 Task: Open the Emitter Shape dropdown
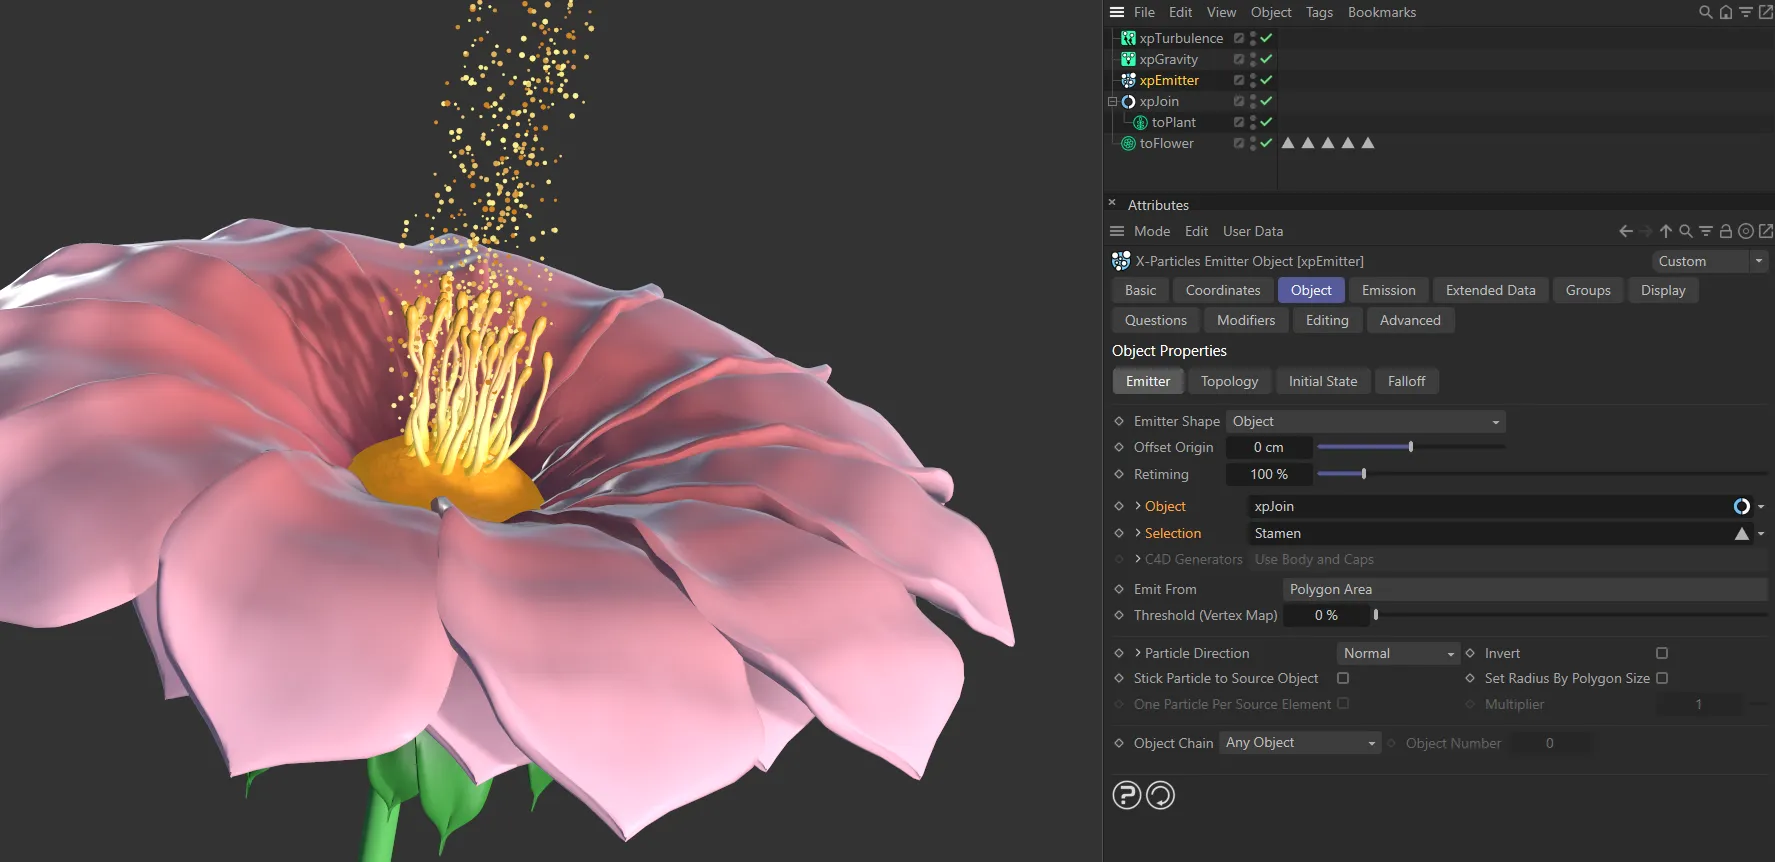tap(1366, 421)
